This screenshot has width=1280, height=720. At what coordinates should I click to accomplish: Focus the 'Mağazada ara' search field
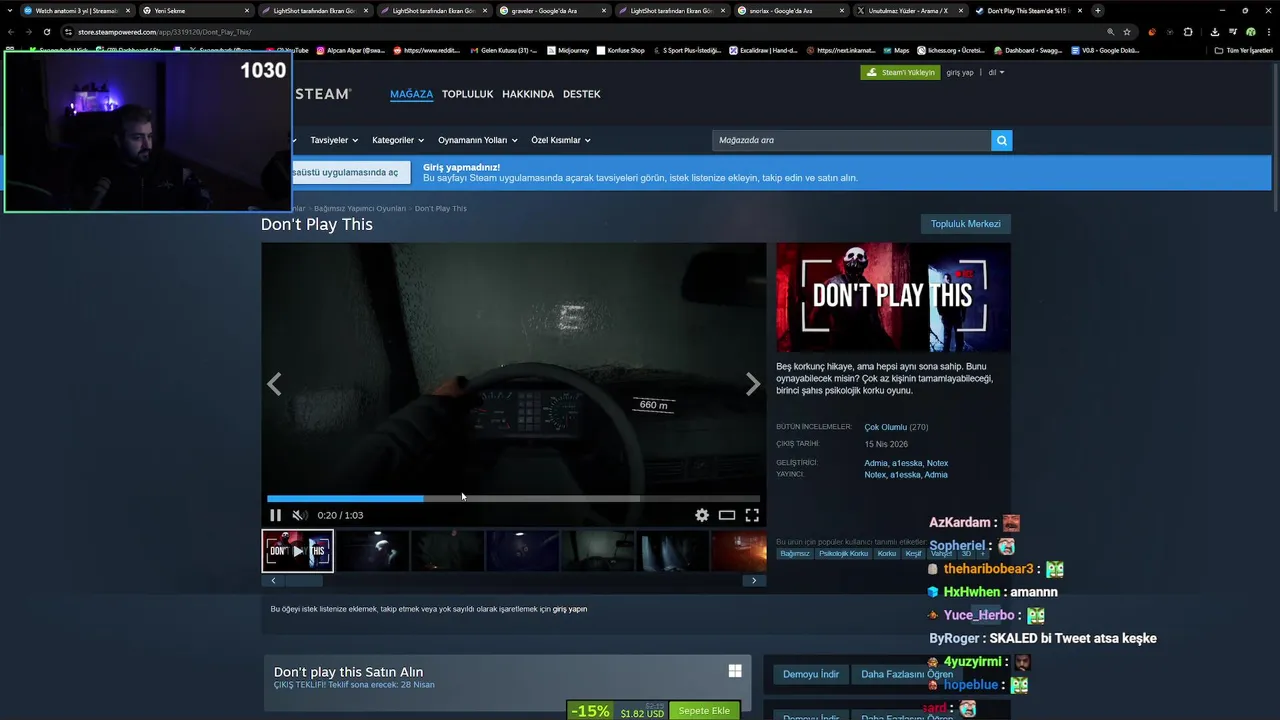click(851, 140)
